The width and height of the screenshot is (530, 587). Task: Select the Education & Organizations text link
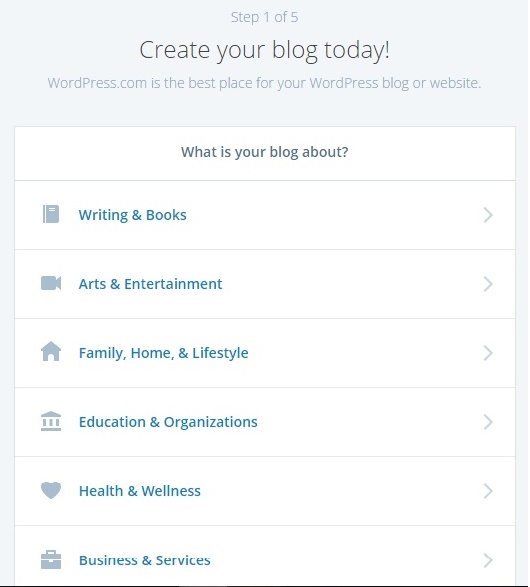pyautogui.click(x=168, y=422)
